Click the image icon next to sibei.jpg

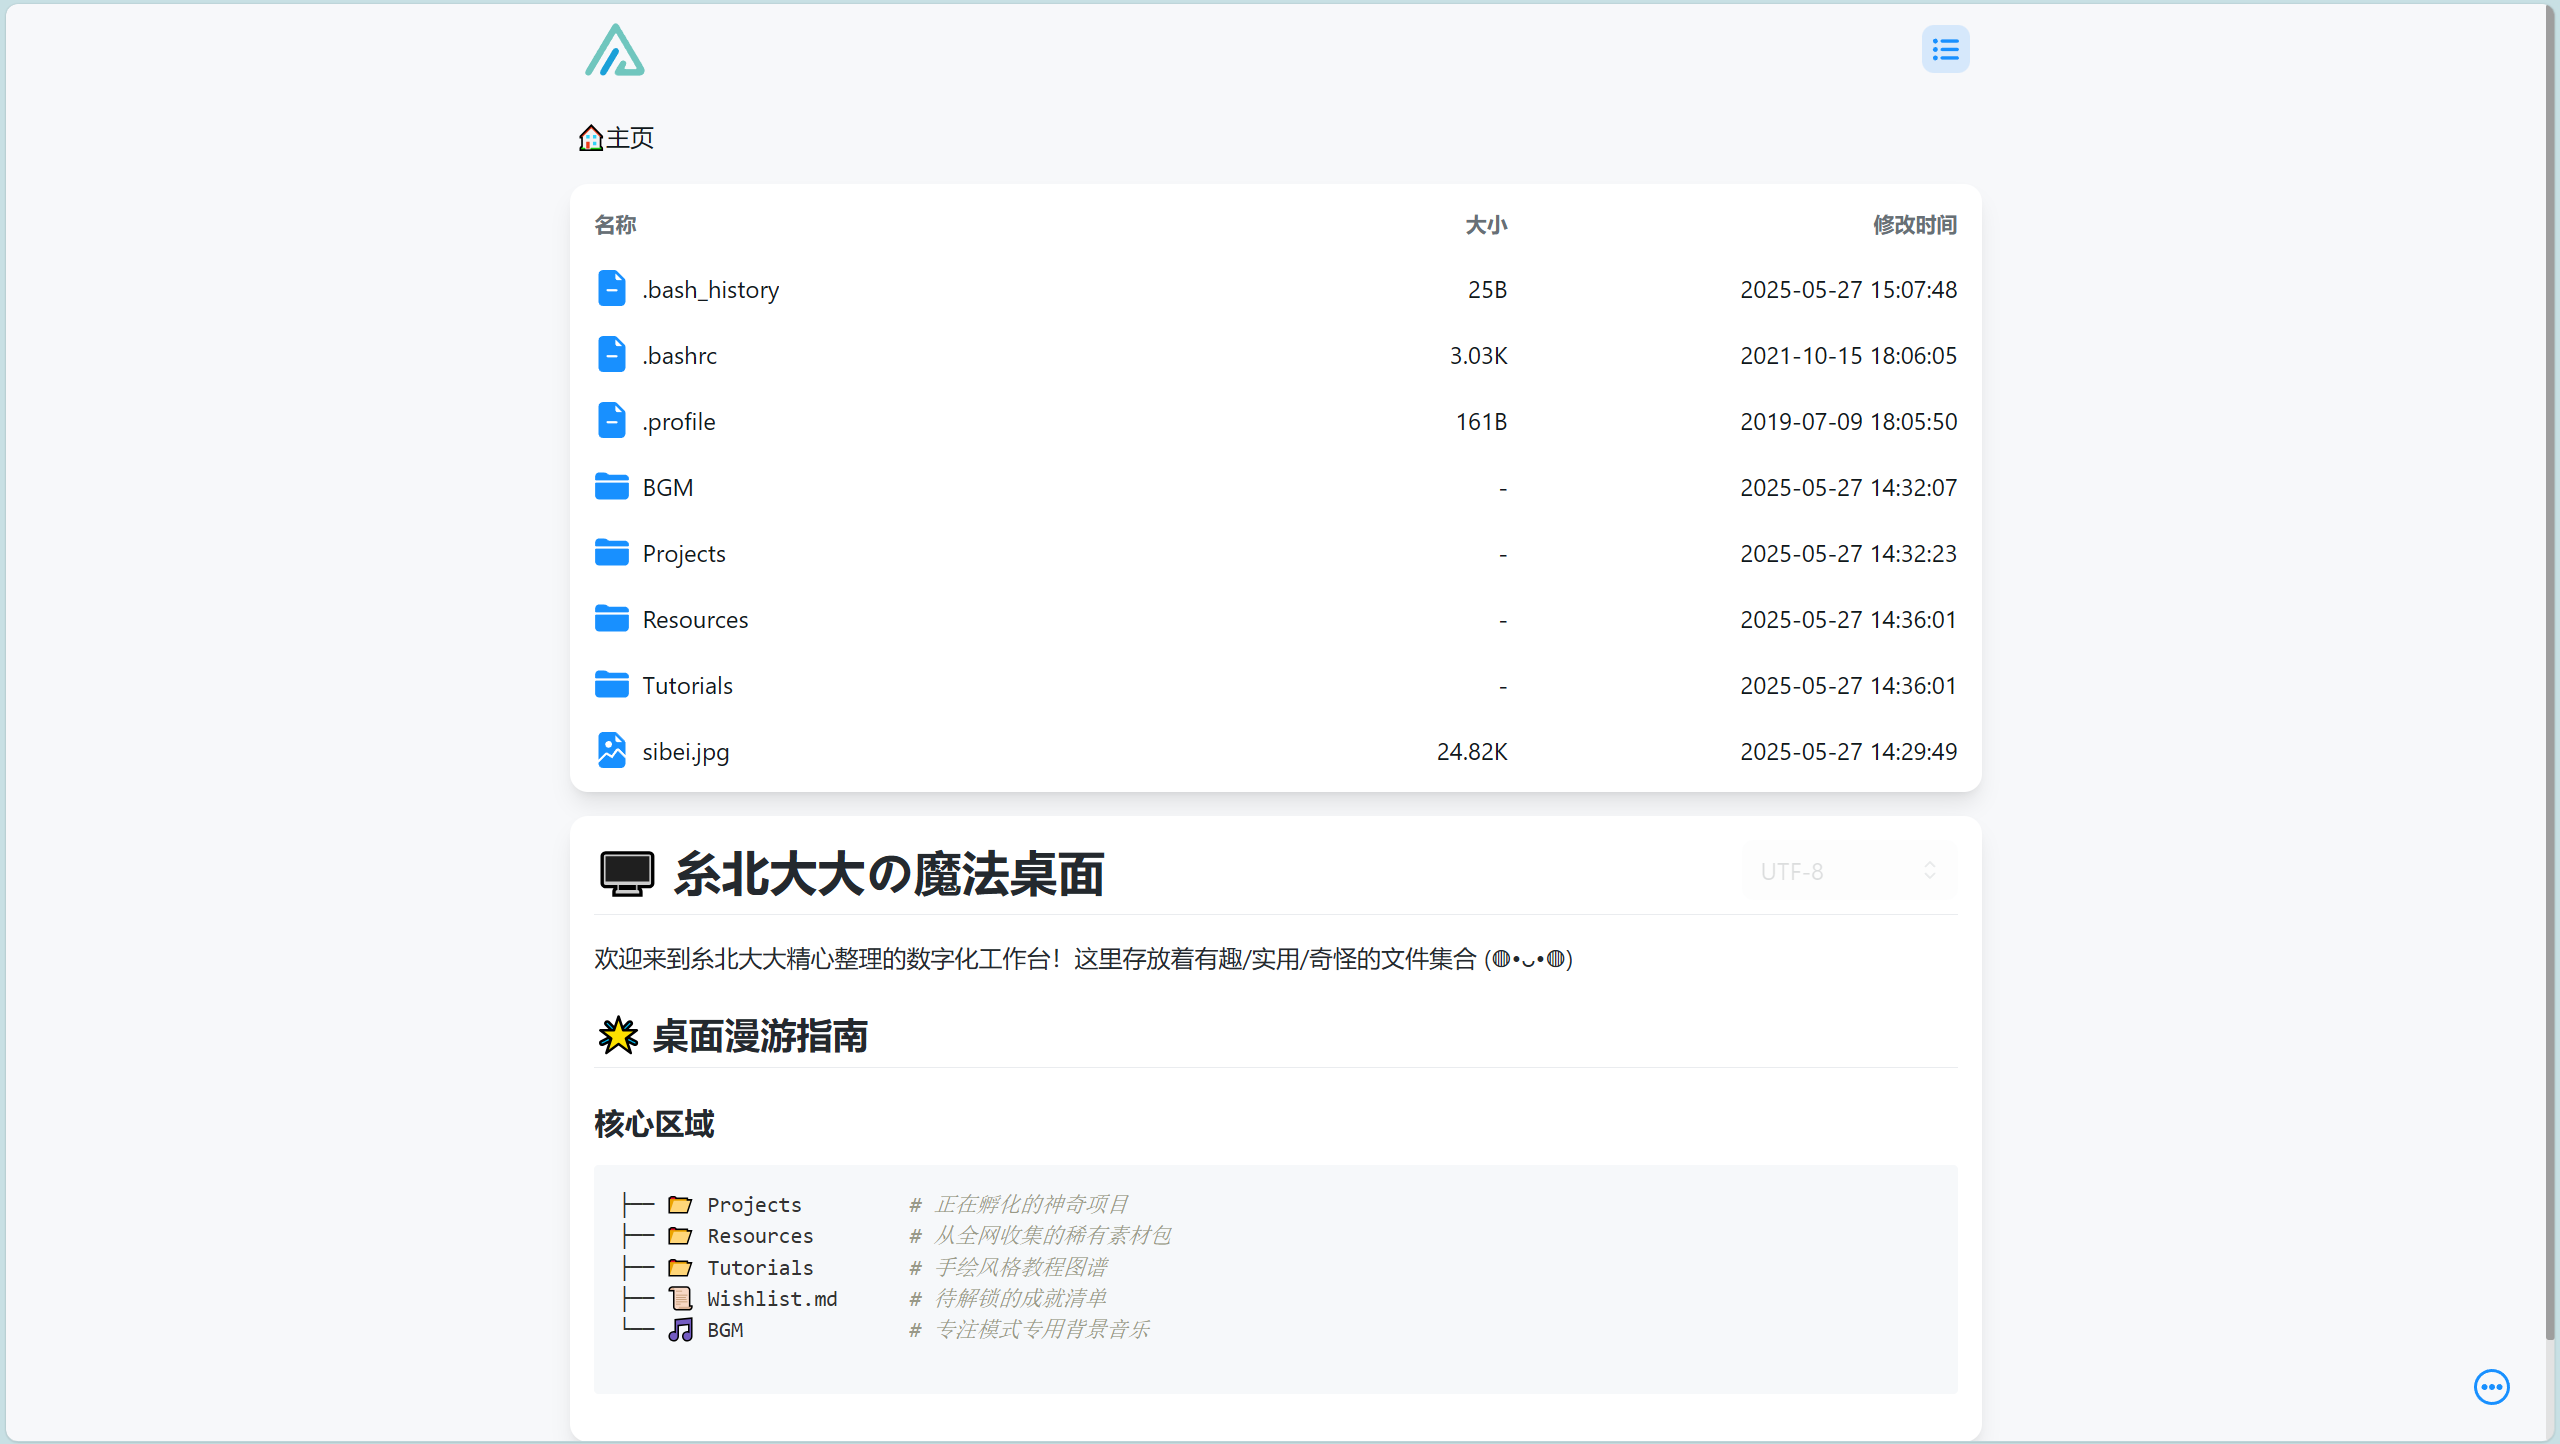[x=611, y=750]
